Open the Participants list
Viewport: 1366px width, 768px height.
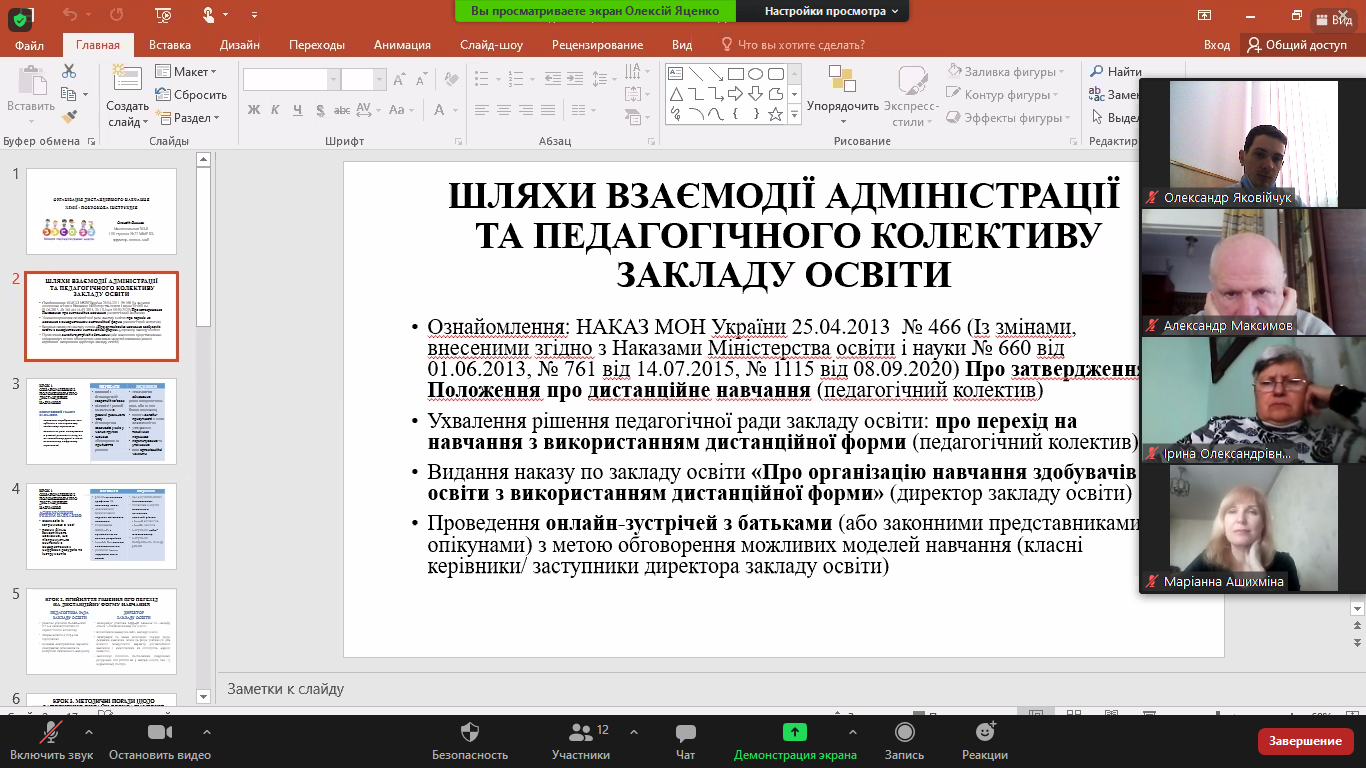(x=581, y=741)
